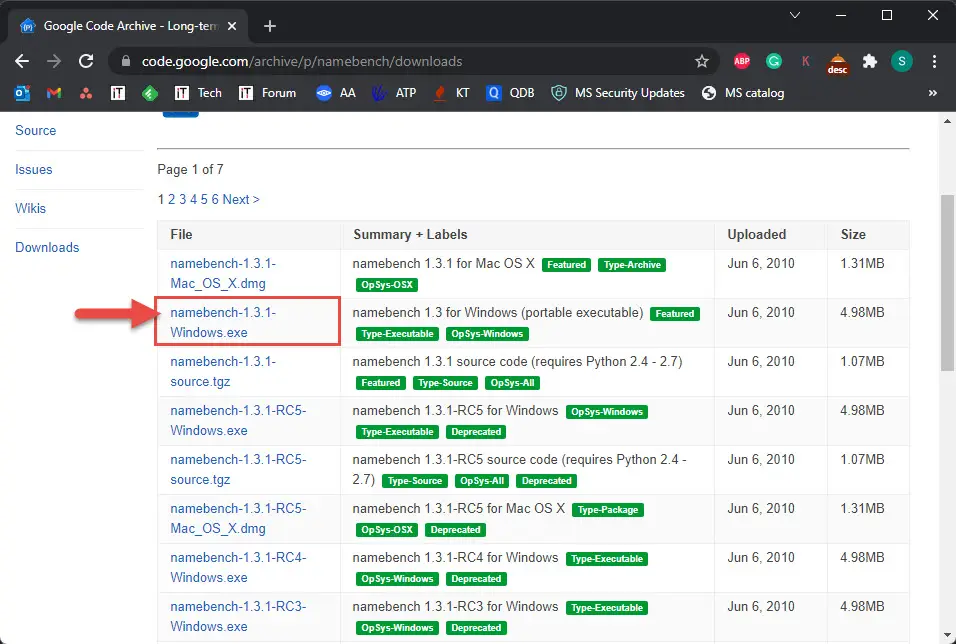Click the page vertical scrollbar thumb
This screenshot has width=956, height=644.
tap(947, 282)
